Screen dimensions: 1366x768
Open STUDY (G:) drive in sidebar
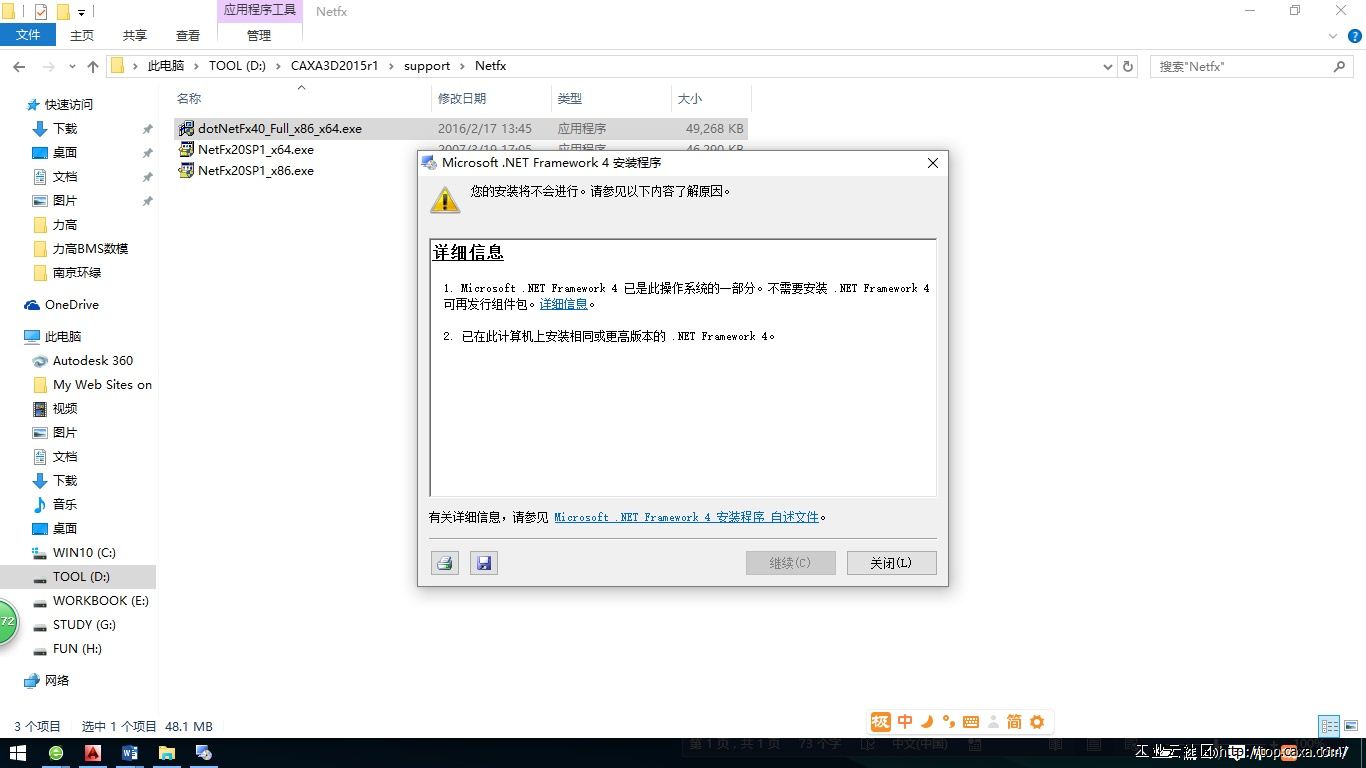click(x=84, y=625)
